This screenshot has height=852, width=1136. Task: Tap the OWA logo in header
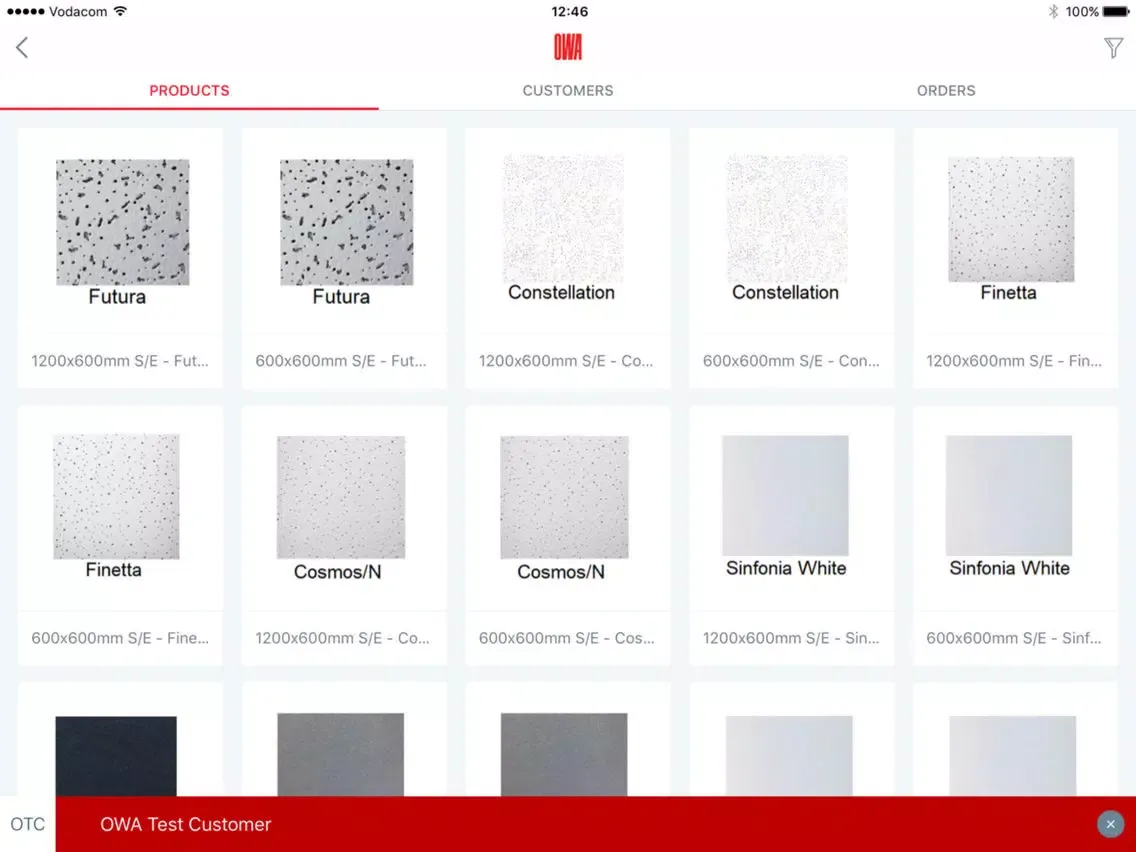pyautogui.click(x=568, y=47)
